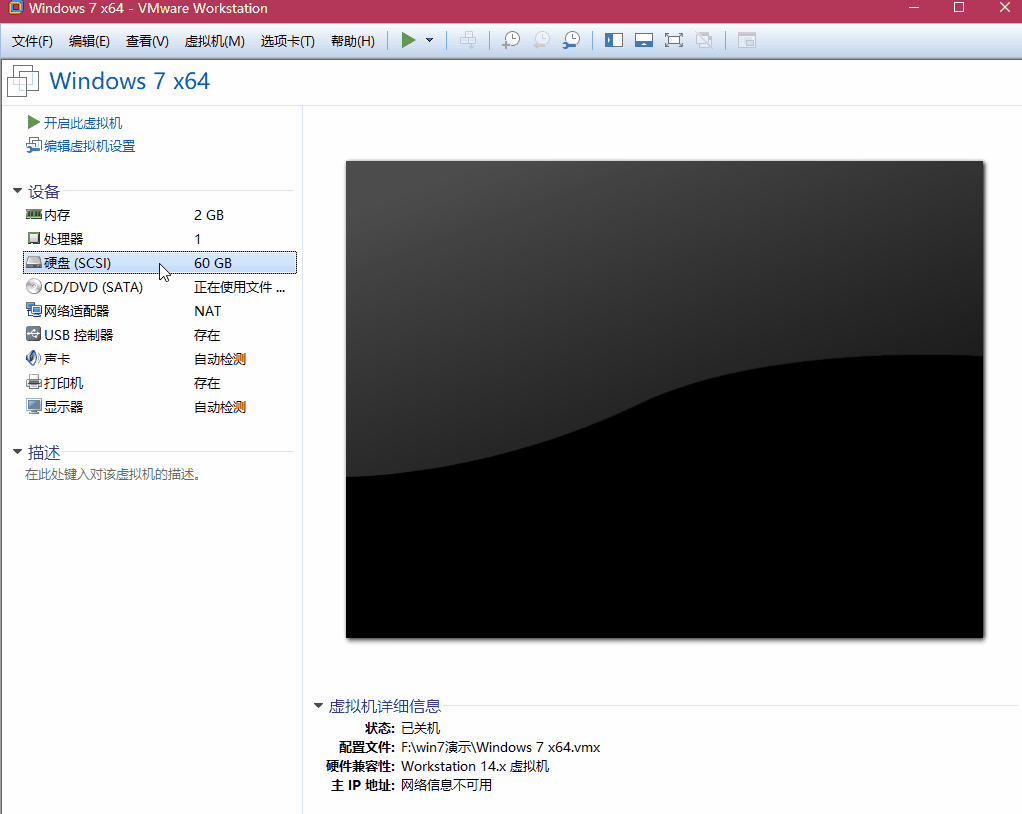Image resolution: width=1022 pixels, height=814 pixels.
Task: Click the 60 GB disk size value
Action: (x=212, y=263)
